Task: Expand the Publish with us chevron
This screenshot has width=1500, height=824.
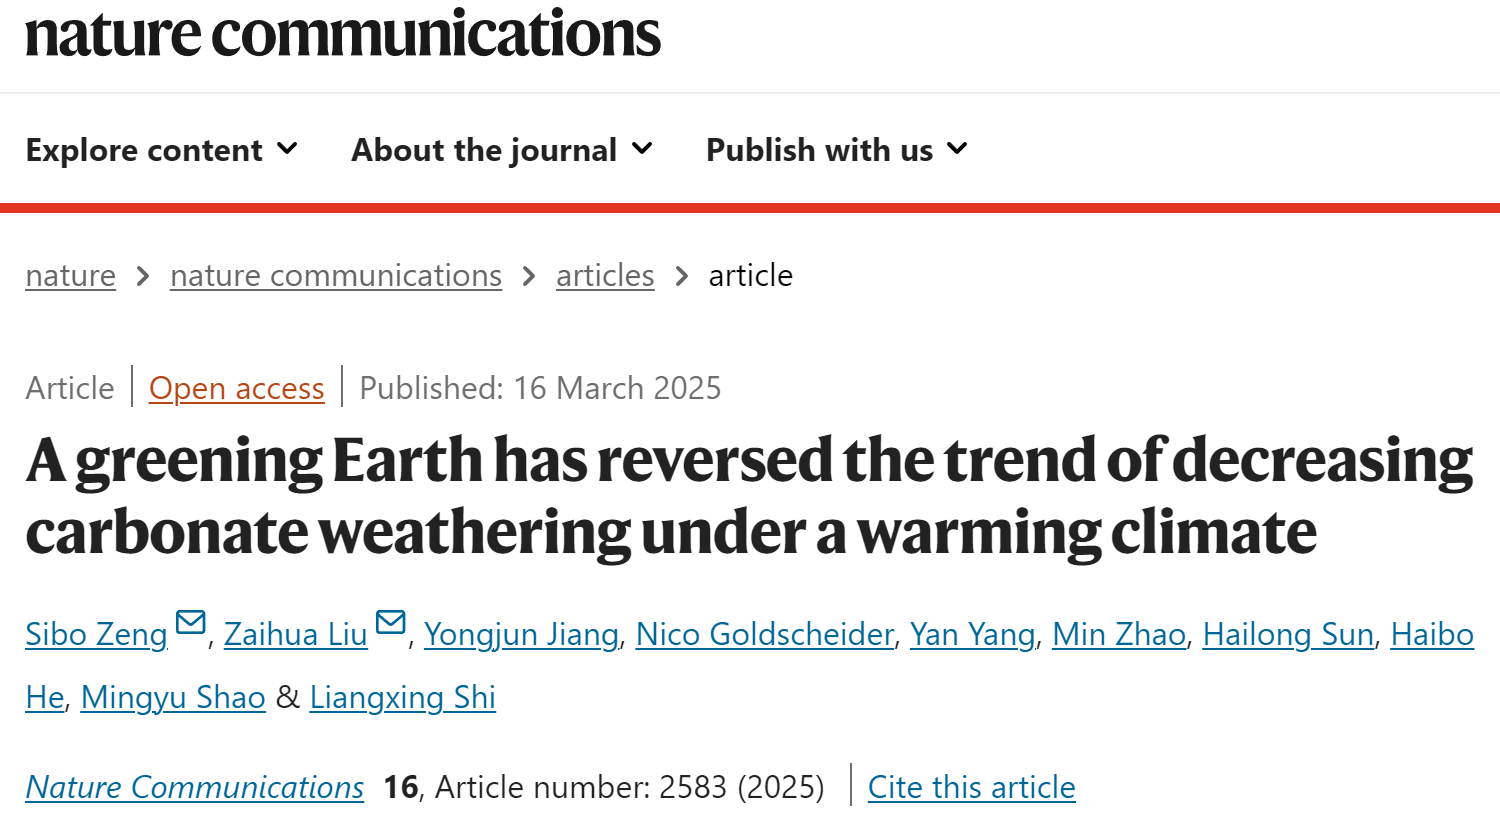Action: (x=957, y=149)
